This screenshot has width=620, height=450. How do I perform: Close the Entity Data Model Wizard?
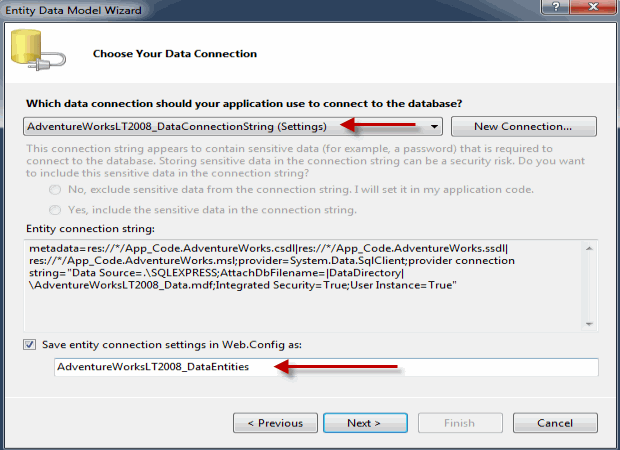click(594, 7)
